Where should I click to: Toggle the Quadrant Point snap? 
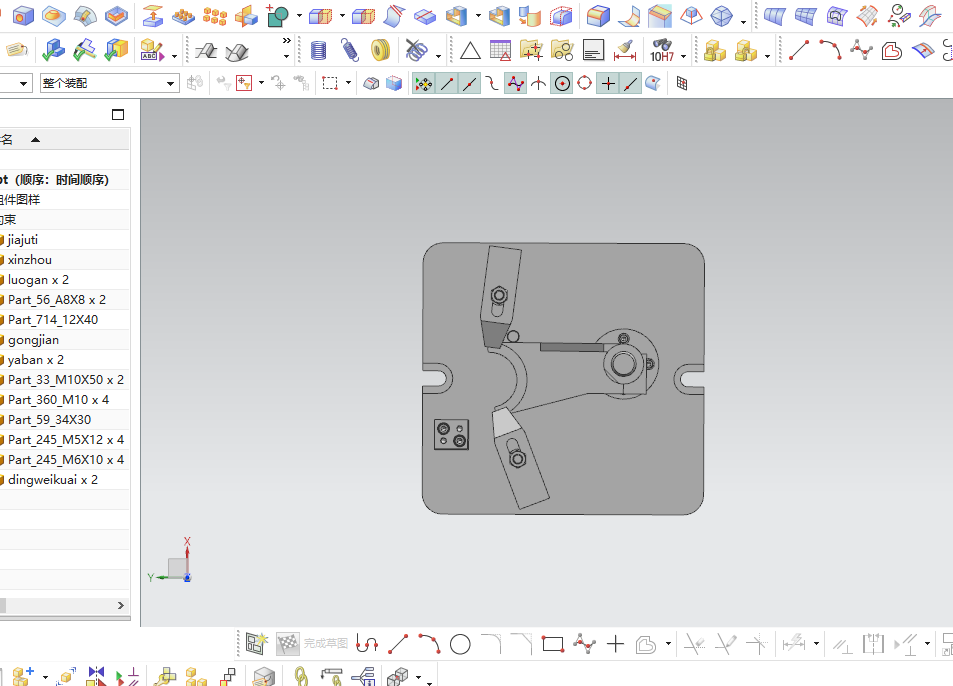[x=585, y=83]
